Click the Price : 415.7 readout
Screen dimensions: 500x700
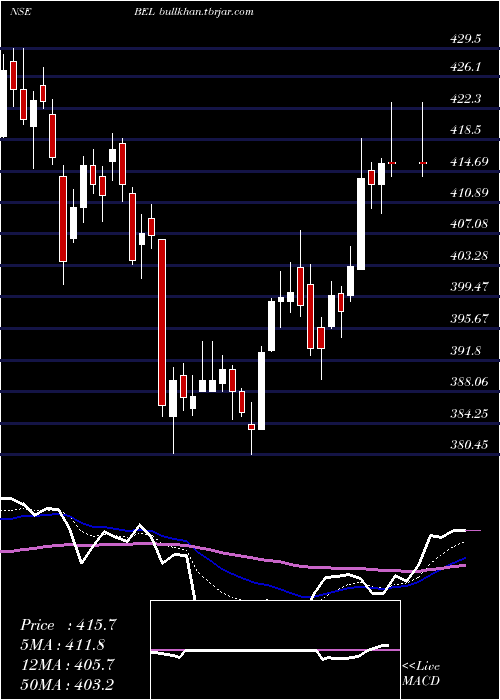pyautogui.click(x=68, y=625)
